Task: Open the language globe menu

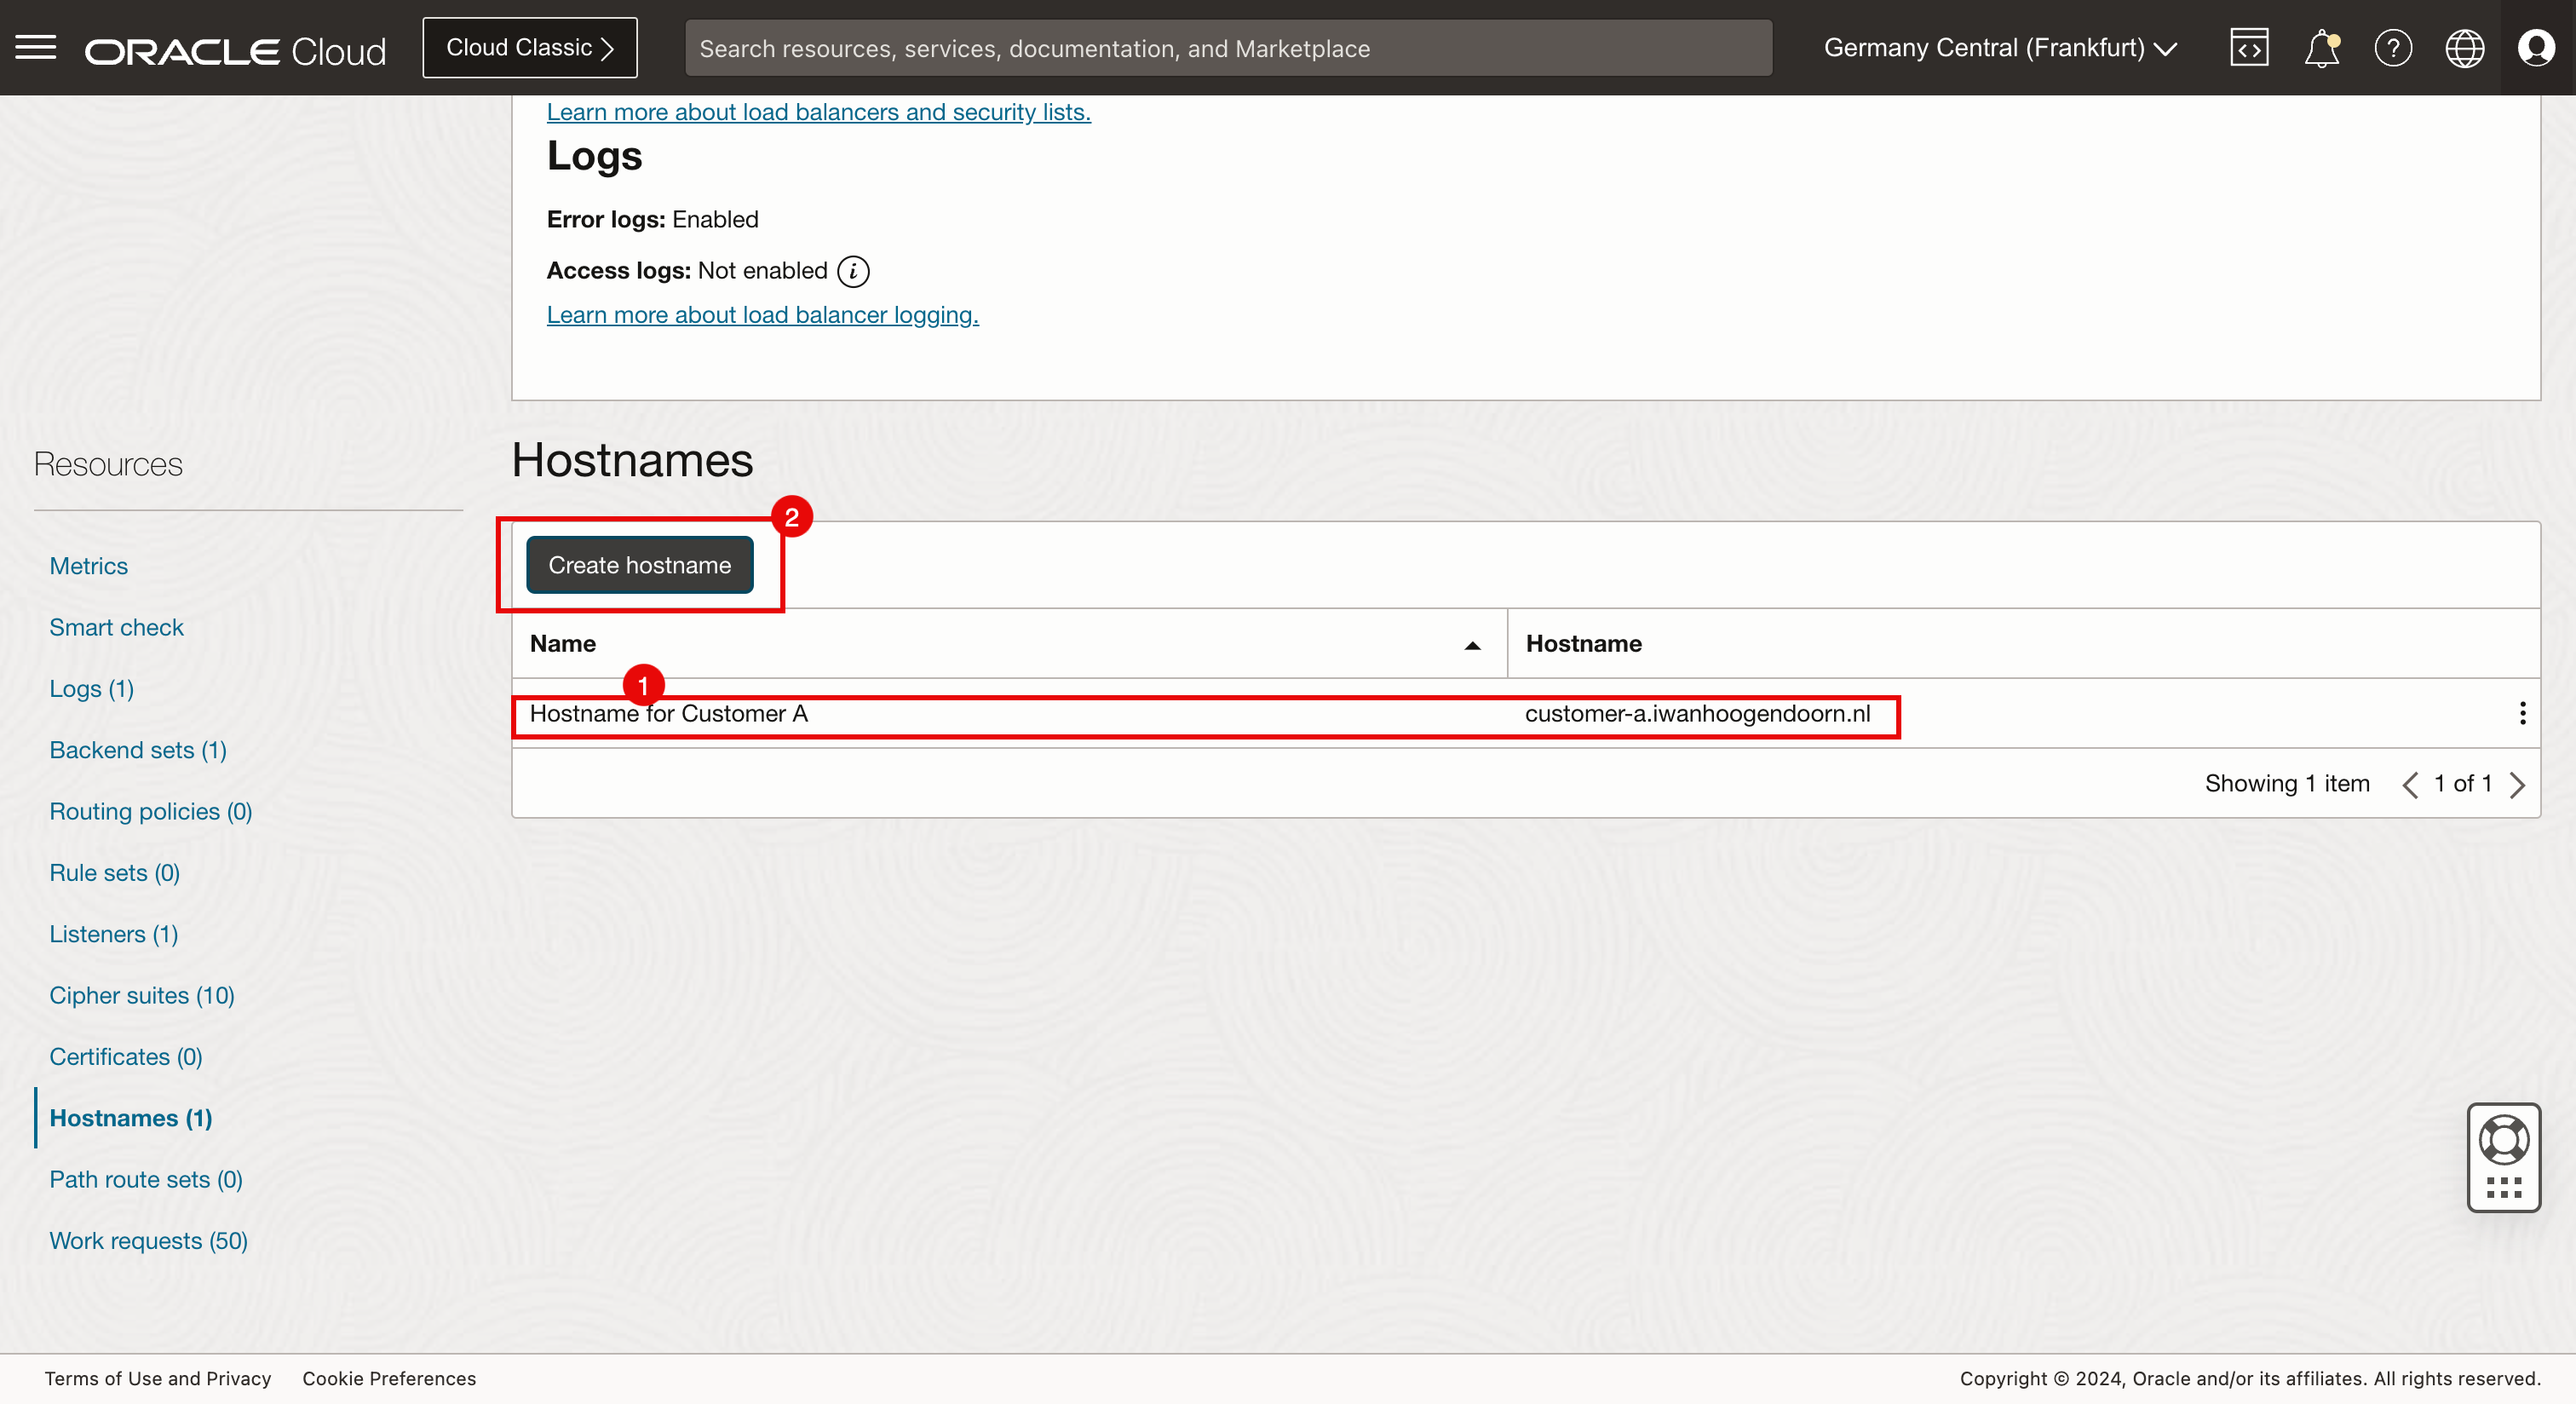Action: pyautogui.click(x=2464, y=48)
